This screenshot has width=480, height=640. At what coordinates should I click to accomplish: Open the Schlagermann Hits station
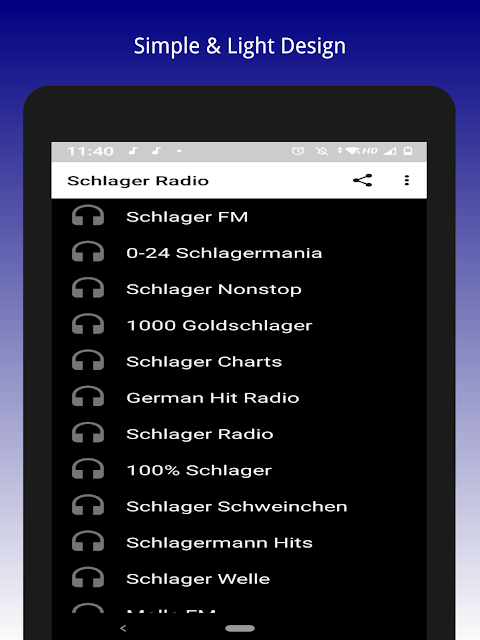coord(239,542)
